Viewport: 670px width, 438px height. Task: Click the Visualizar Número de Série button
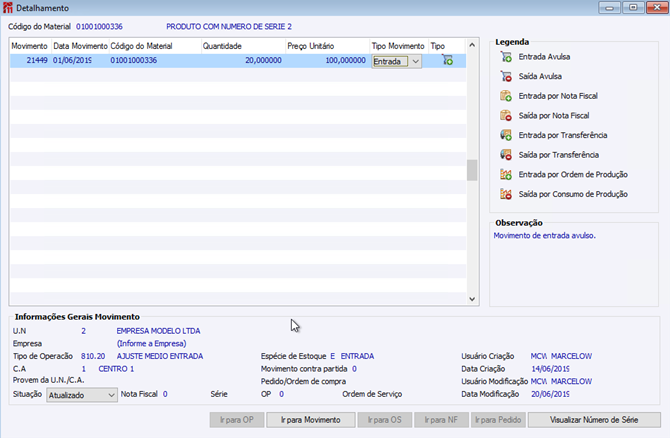(594, 420)
